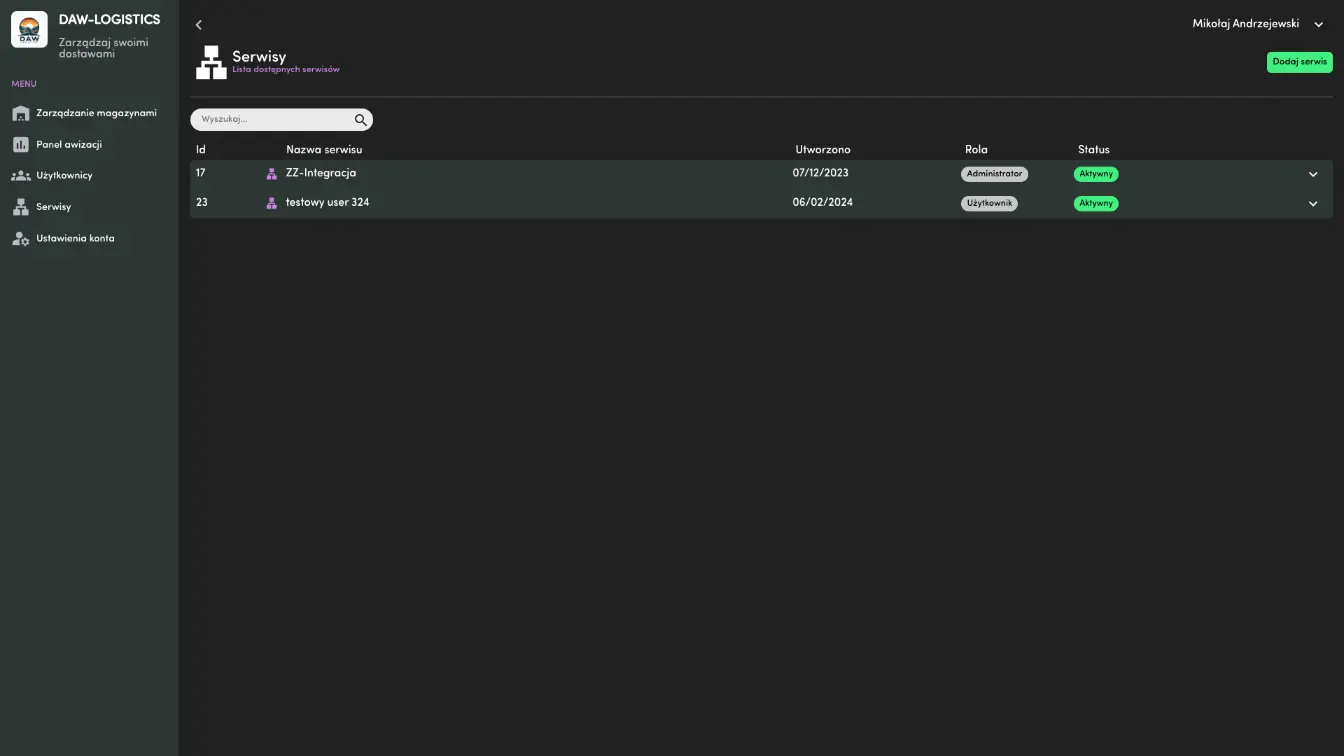Click the chart icon beside Panel awizacji
The image size is (1344, 756).
point(20,144)
